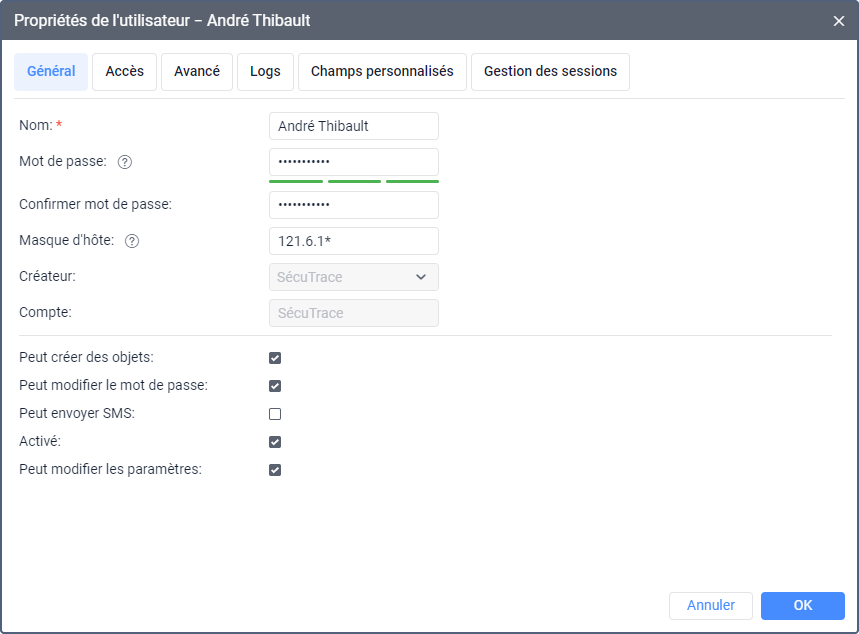Click the Créateur label text
The image size is (859, 634).
pos(47,276)
